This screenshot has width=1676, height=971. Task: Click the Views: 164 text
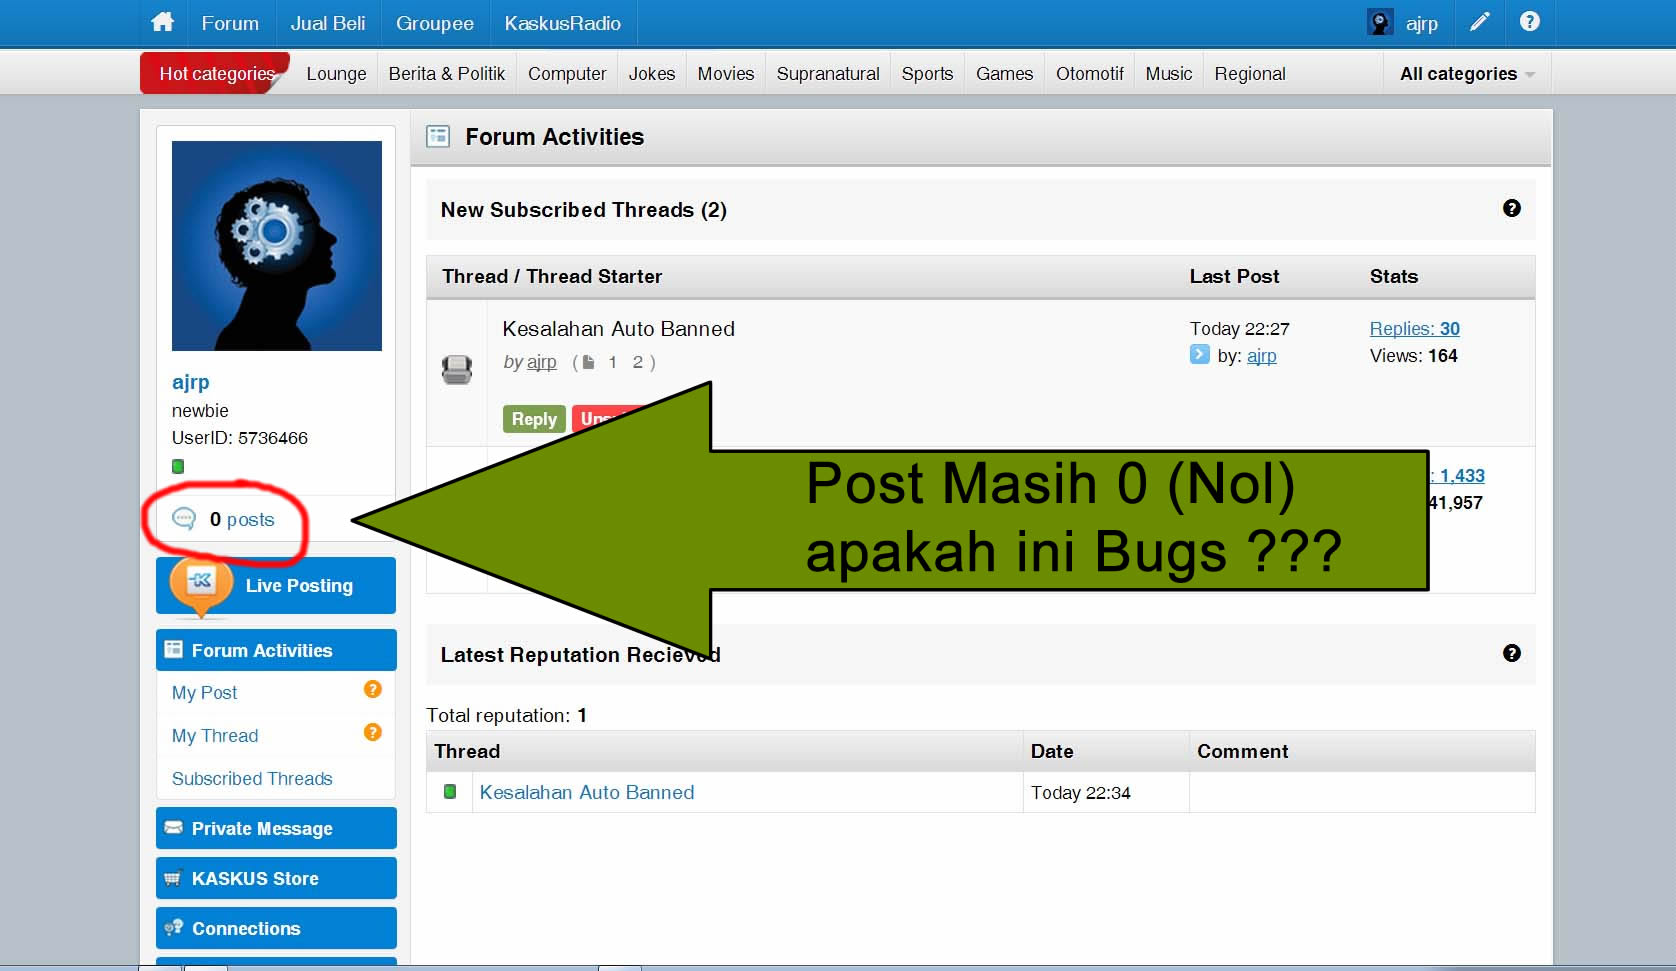(1413, 355)
